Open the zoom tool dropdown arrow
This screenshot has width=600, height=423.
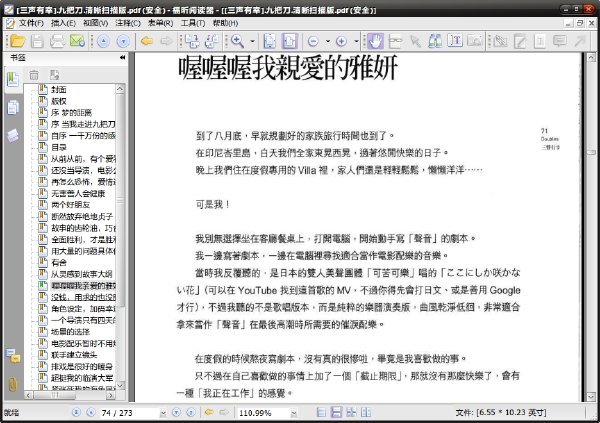[252, 41]
